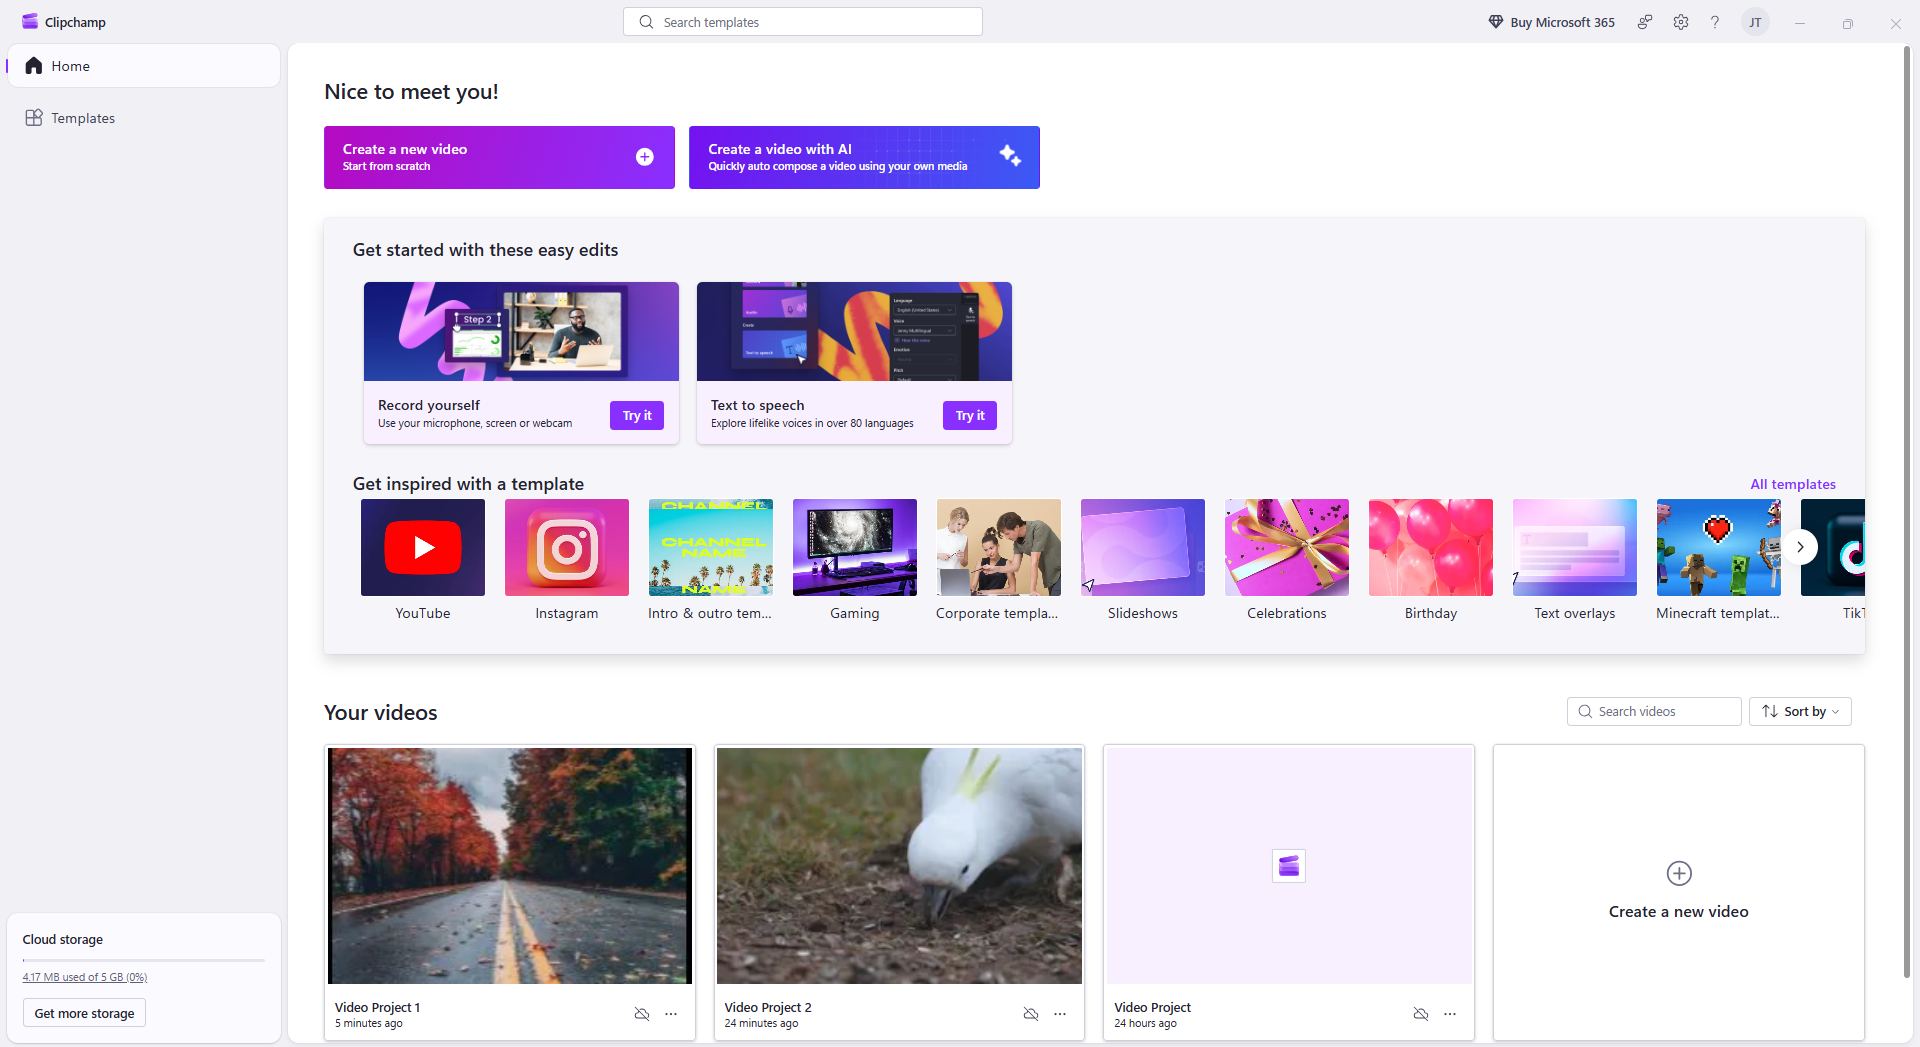Click cloud sync icon for Video Project 2
The width and height of the screenshot is (1920, 1047).
click(x=1031, y=1014)
